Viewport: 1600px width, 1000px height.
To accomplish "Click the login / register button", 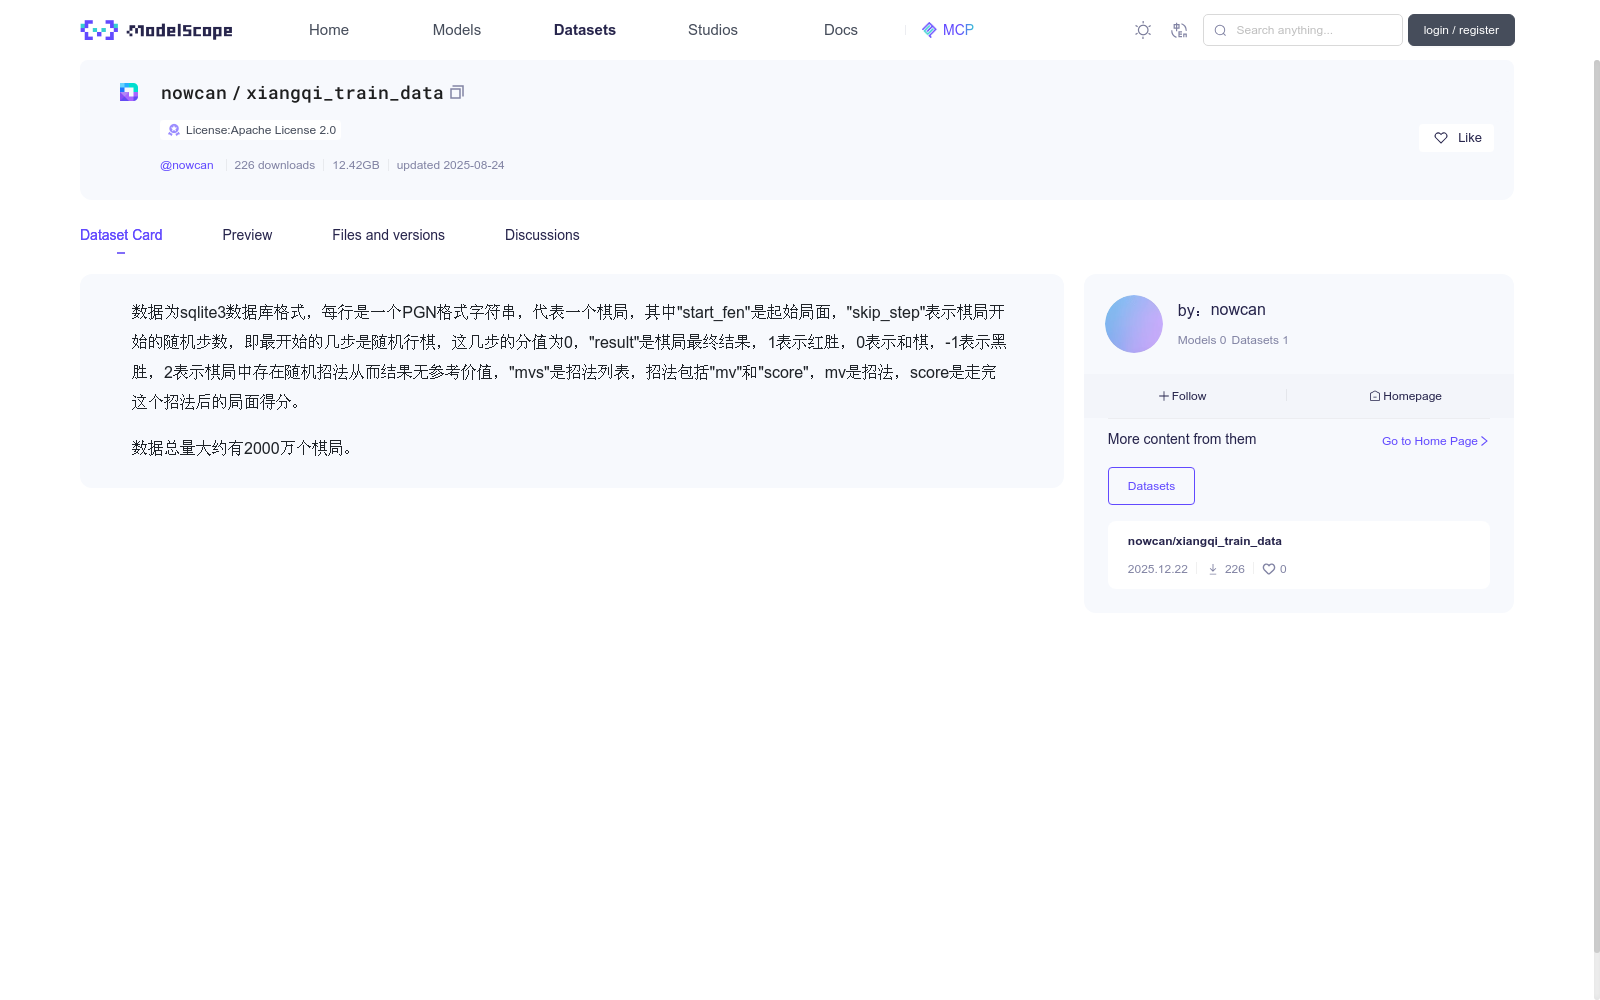I will (1460, 30).
